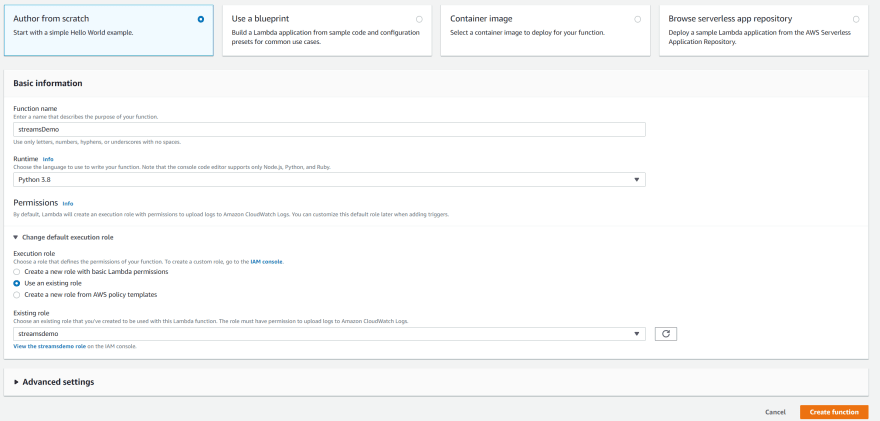Screen dimensions: 880x421
Task: Click the Create function button
Action: click(x=834, y=412)
